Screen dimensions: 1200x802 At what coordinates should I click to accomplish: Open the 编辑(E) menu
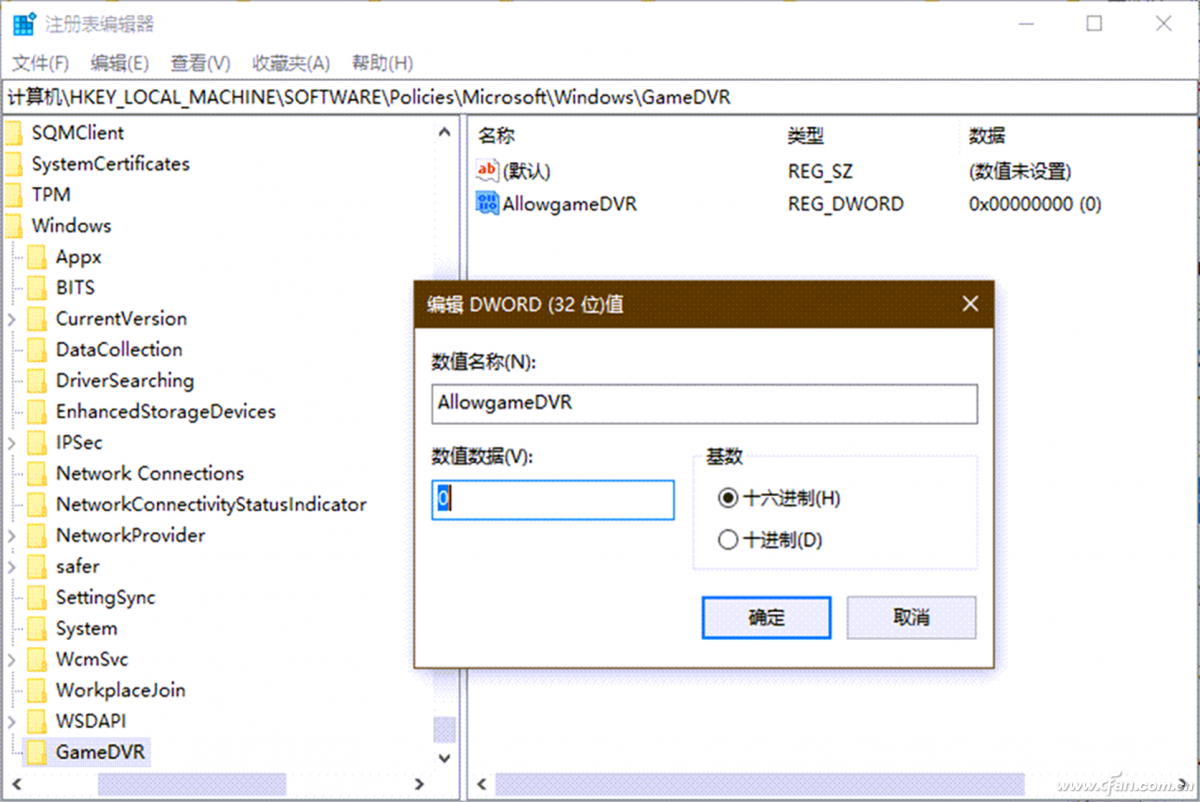pyautogui.click(x=119, y=63)
